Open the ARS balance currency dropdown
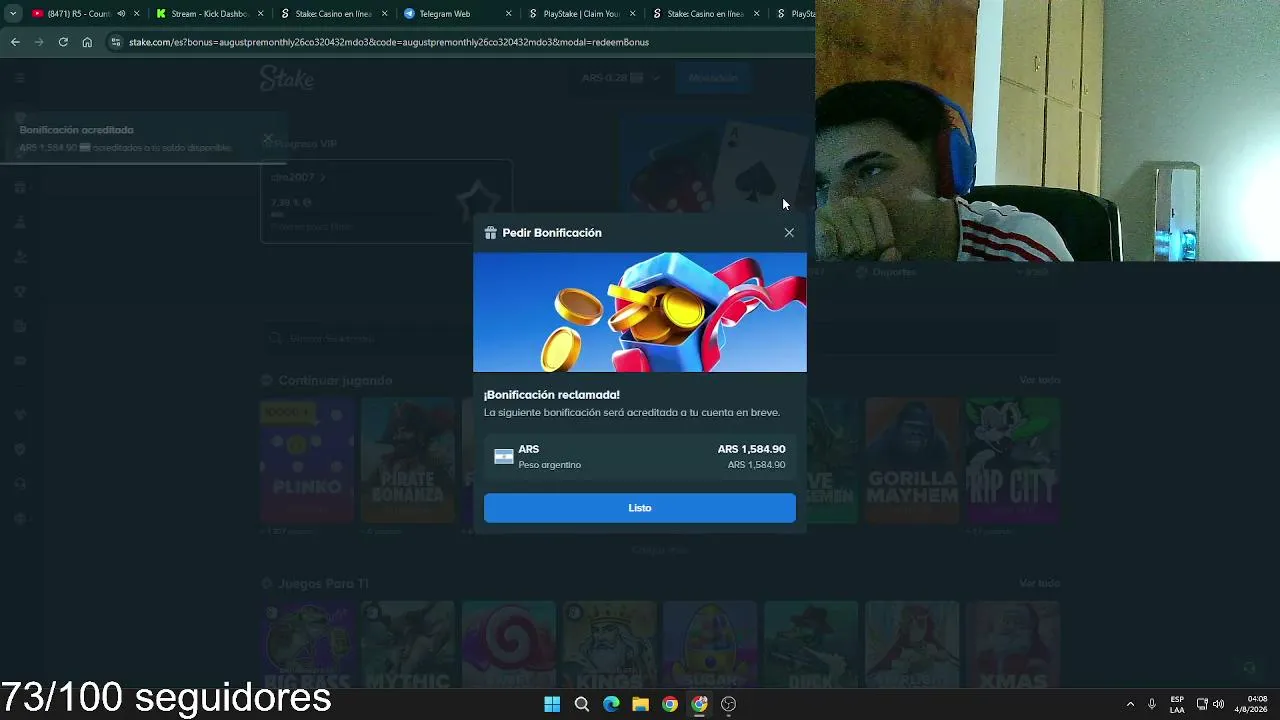 tap(621, 78)
